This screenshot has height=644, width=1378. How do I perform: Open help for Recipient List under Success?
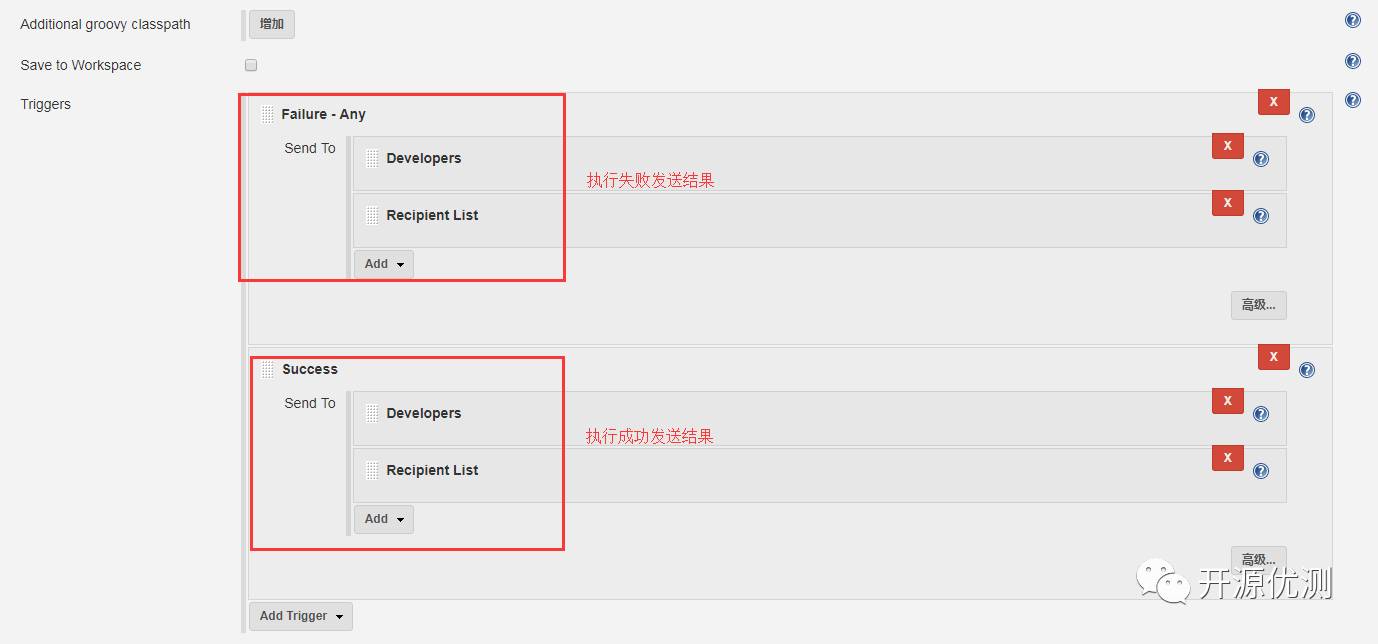[x=1261, y=471]
